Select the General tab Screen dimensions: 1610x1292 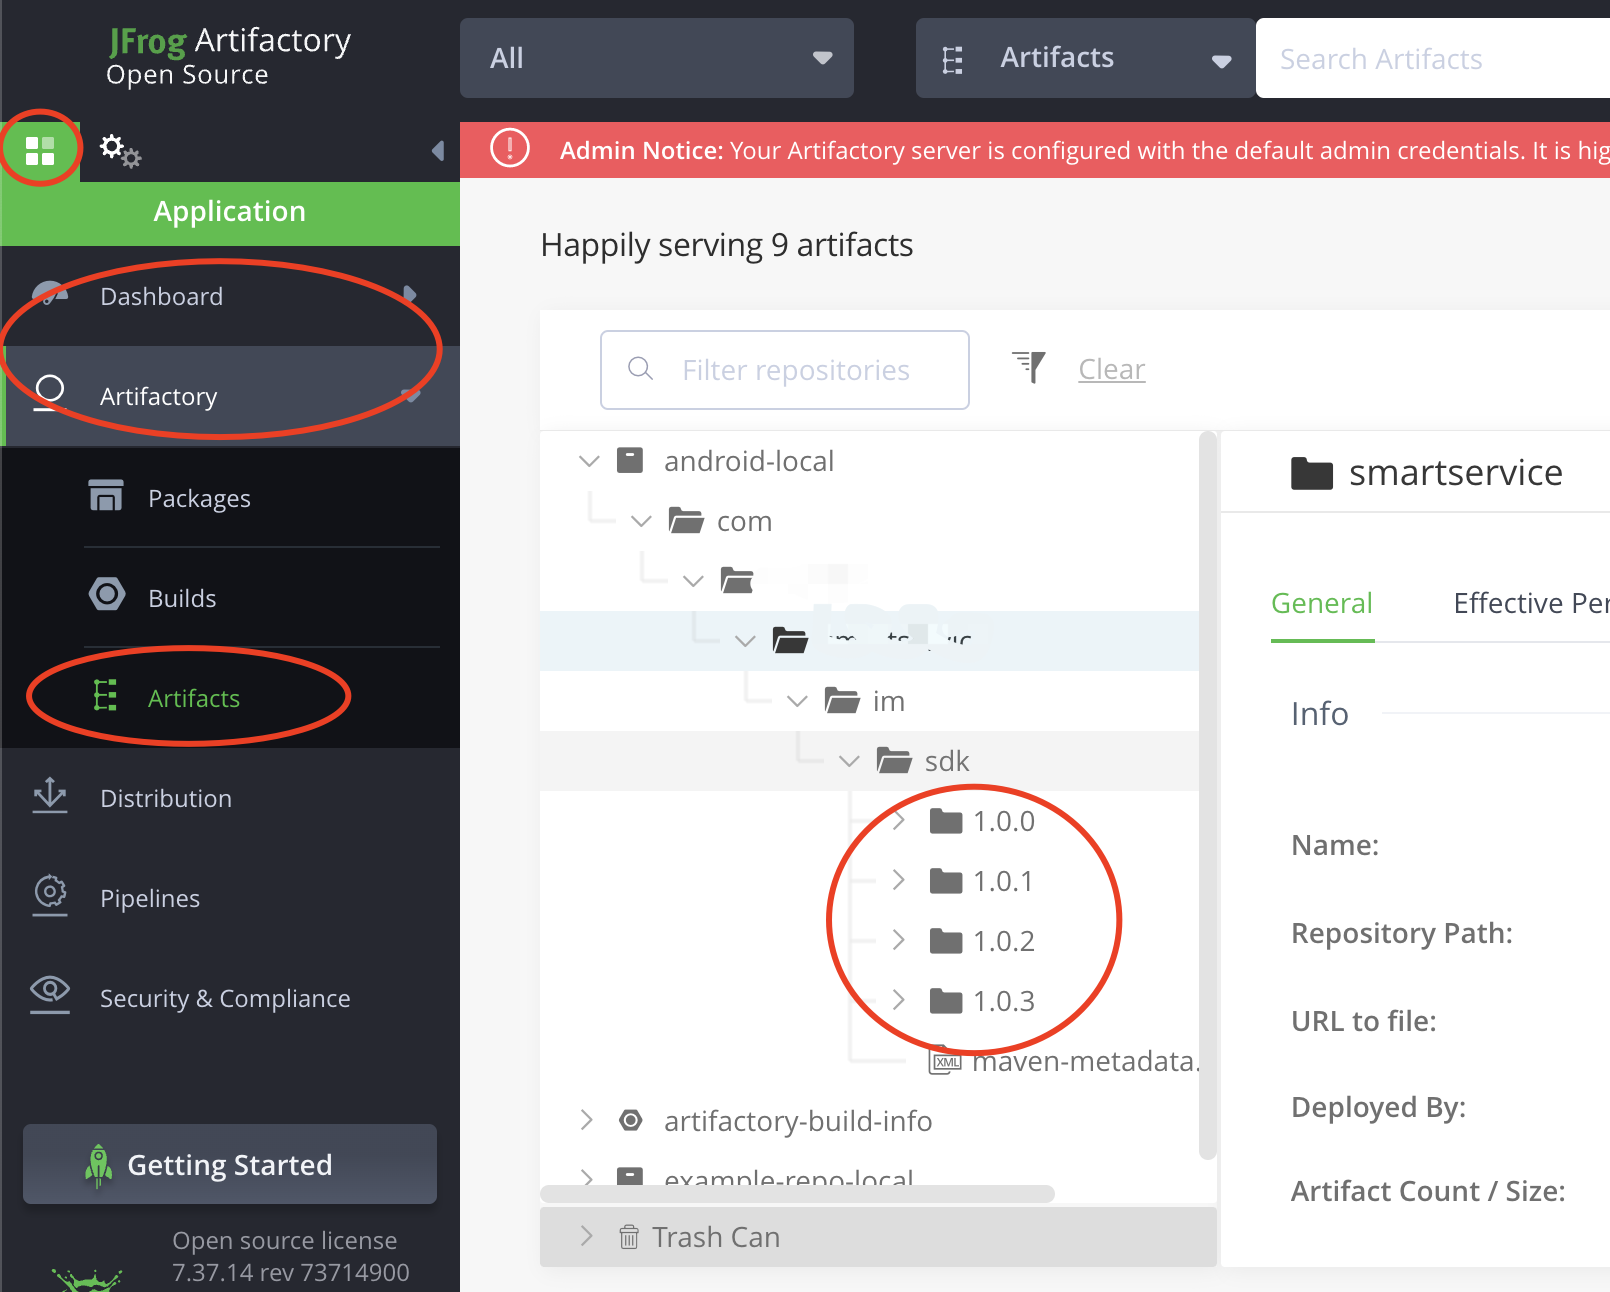(x=1322, y=603)
